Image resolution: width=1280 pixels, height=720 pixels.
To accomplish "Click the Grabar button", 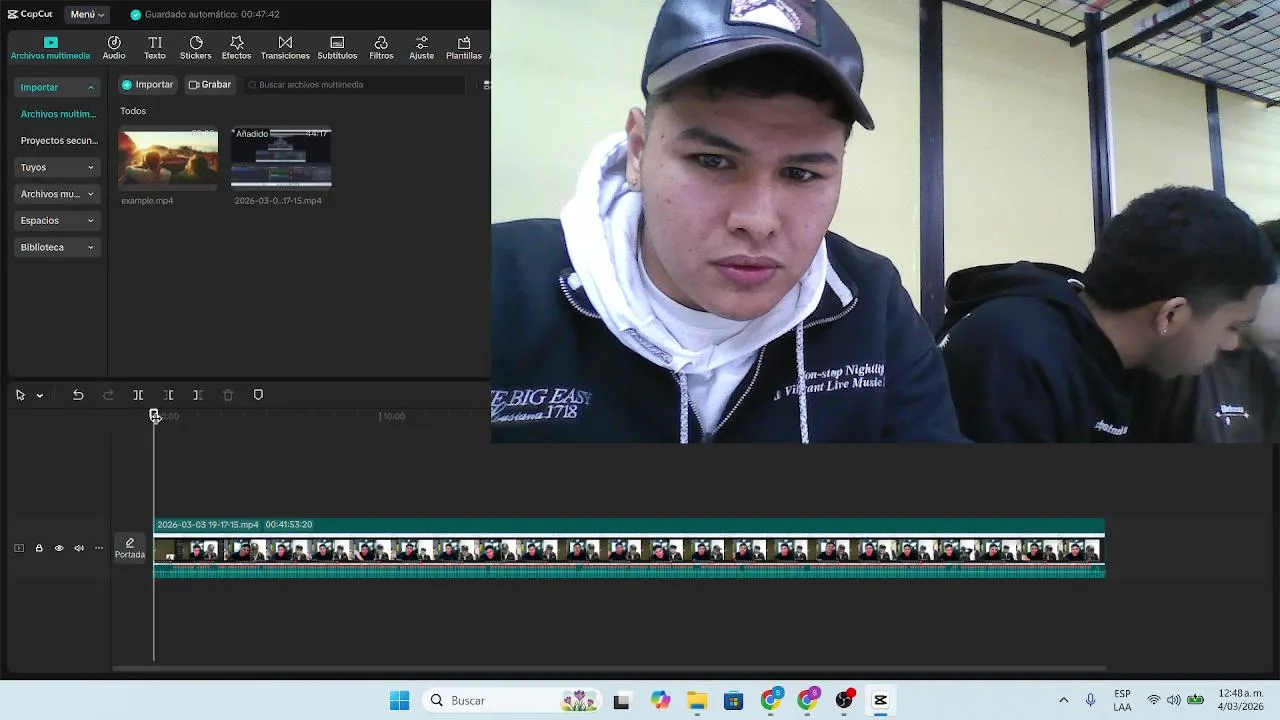I will point(210,85).
